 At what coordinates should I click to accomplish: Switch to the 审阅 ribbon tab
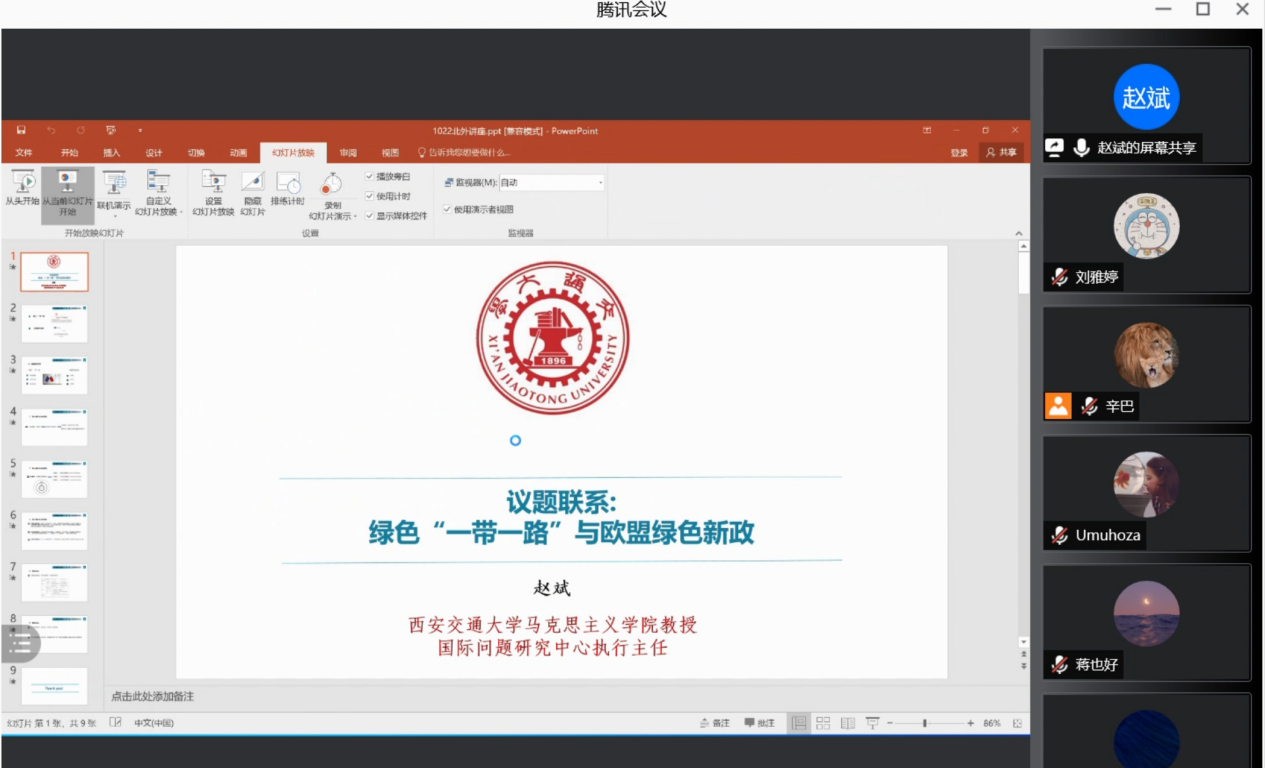click(348, 153)
